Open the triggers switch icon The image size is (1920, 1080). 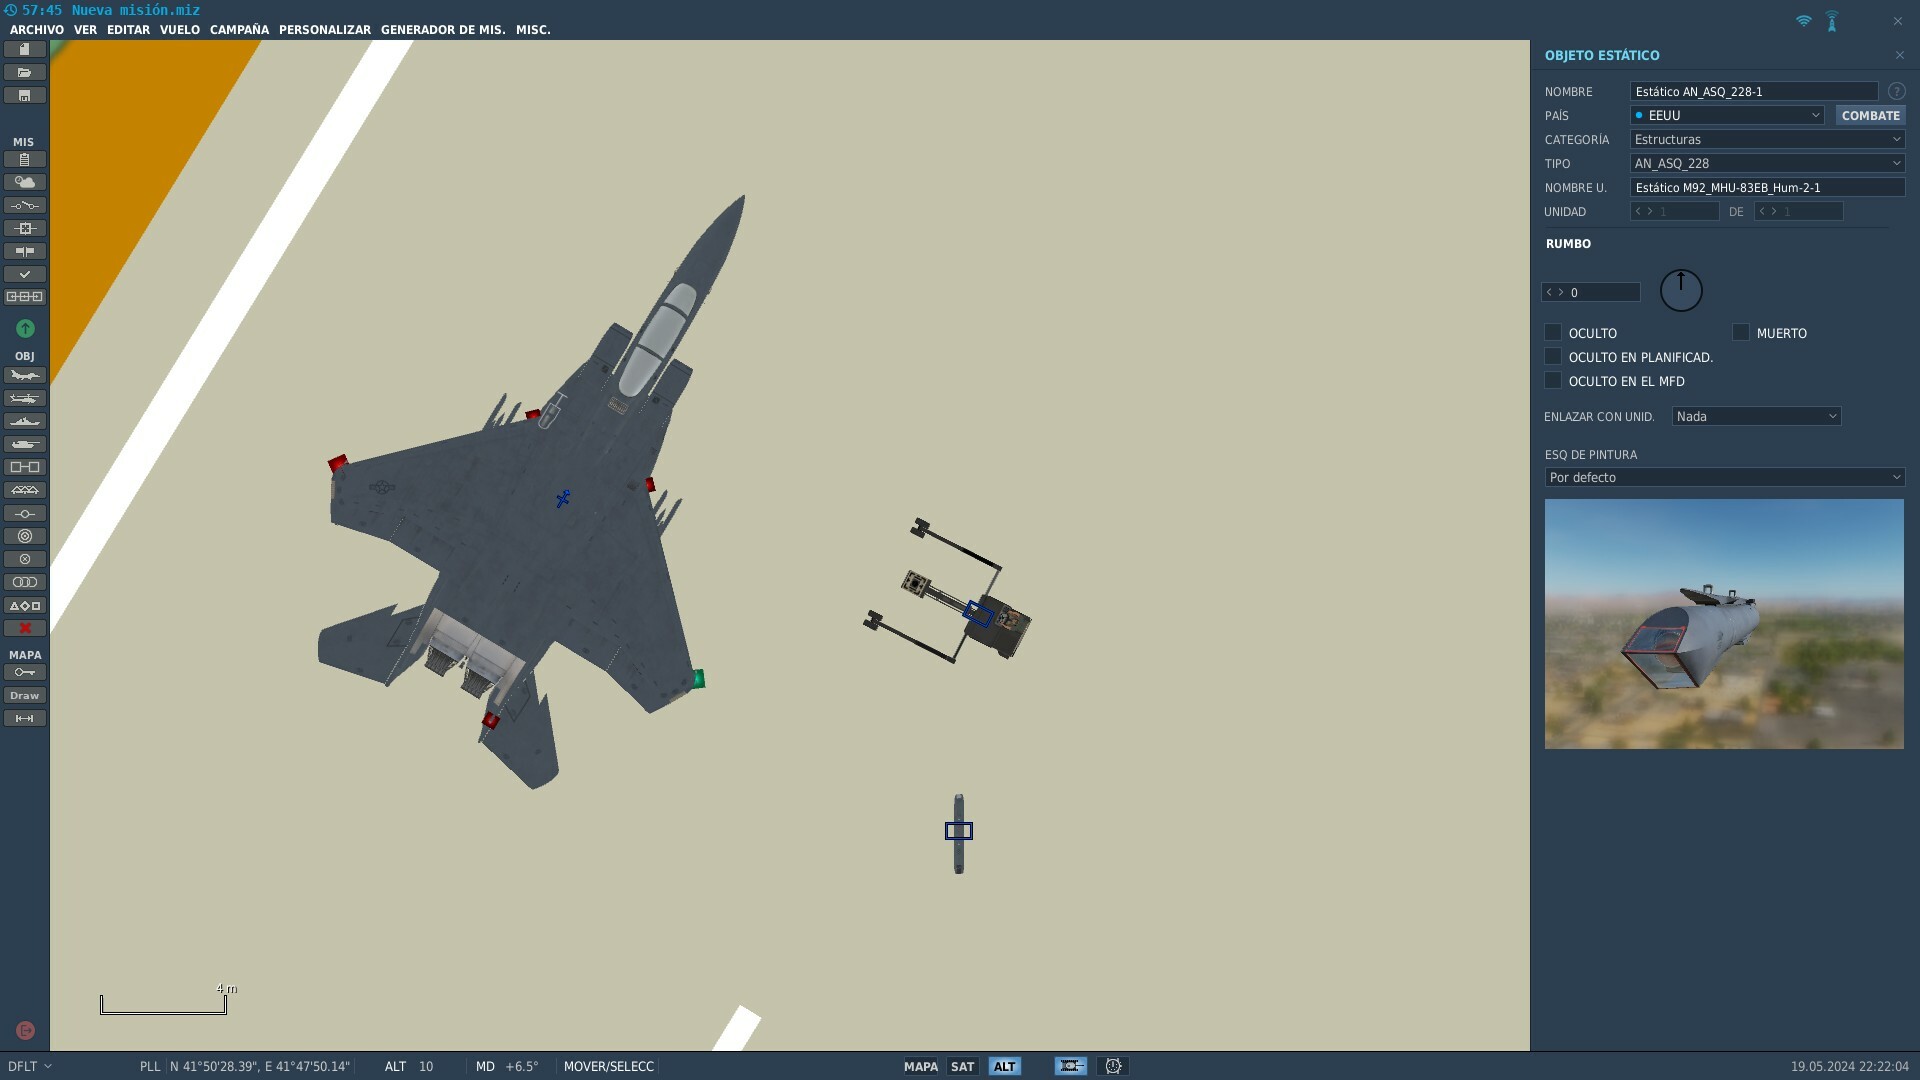24,205
